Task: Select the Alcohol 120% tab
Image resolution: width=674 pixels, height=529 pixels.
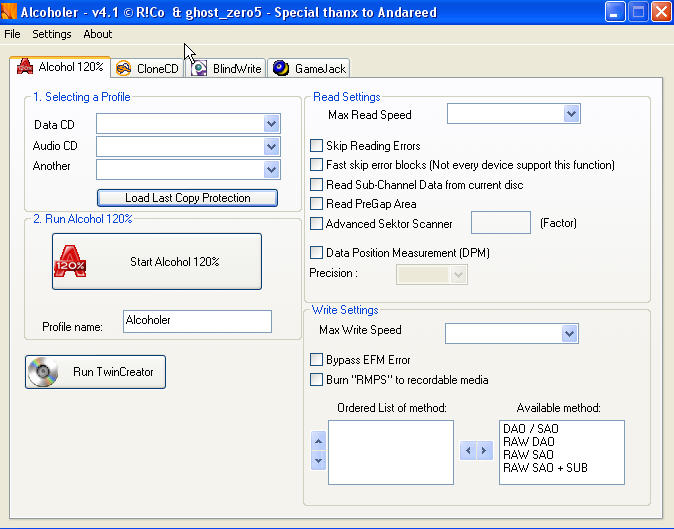Action: [x=60, y=67]
